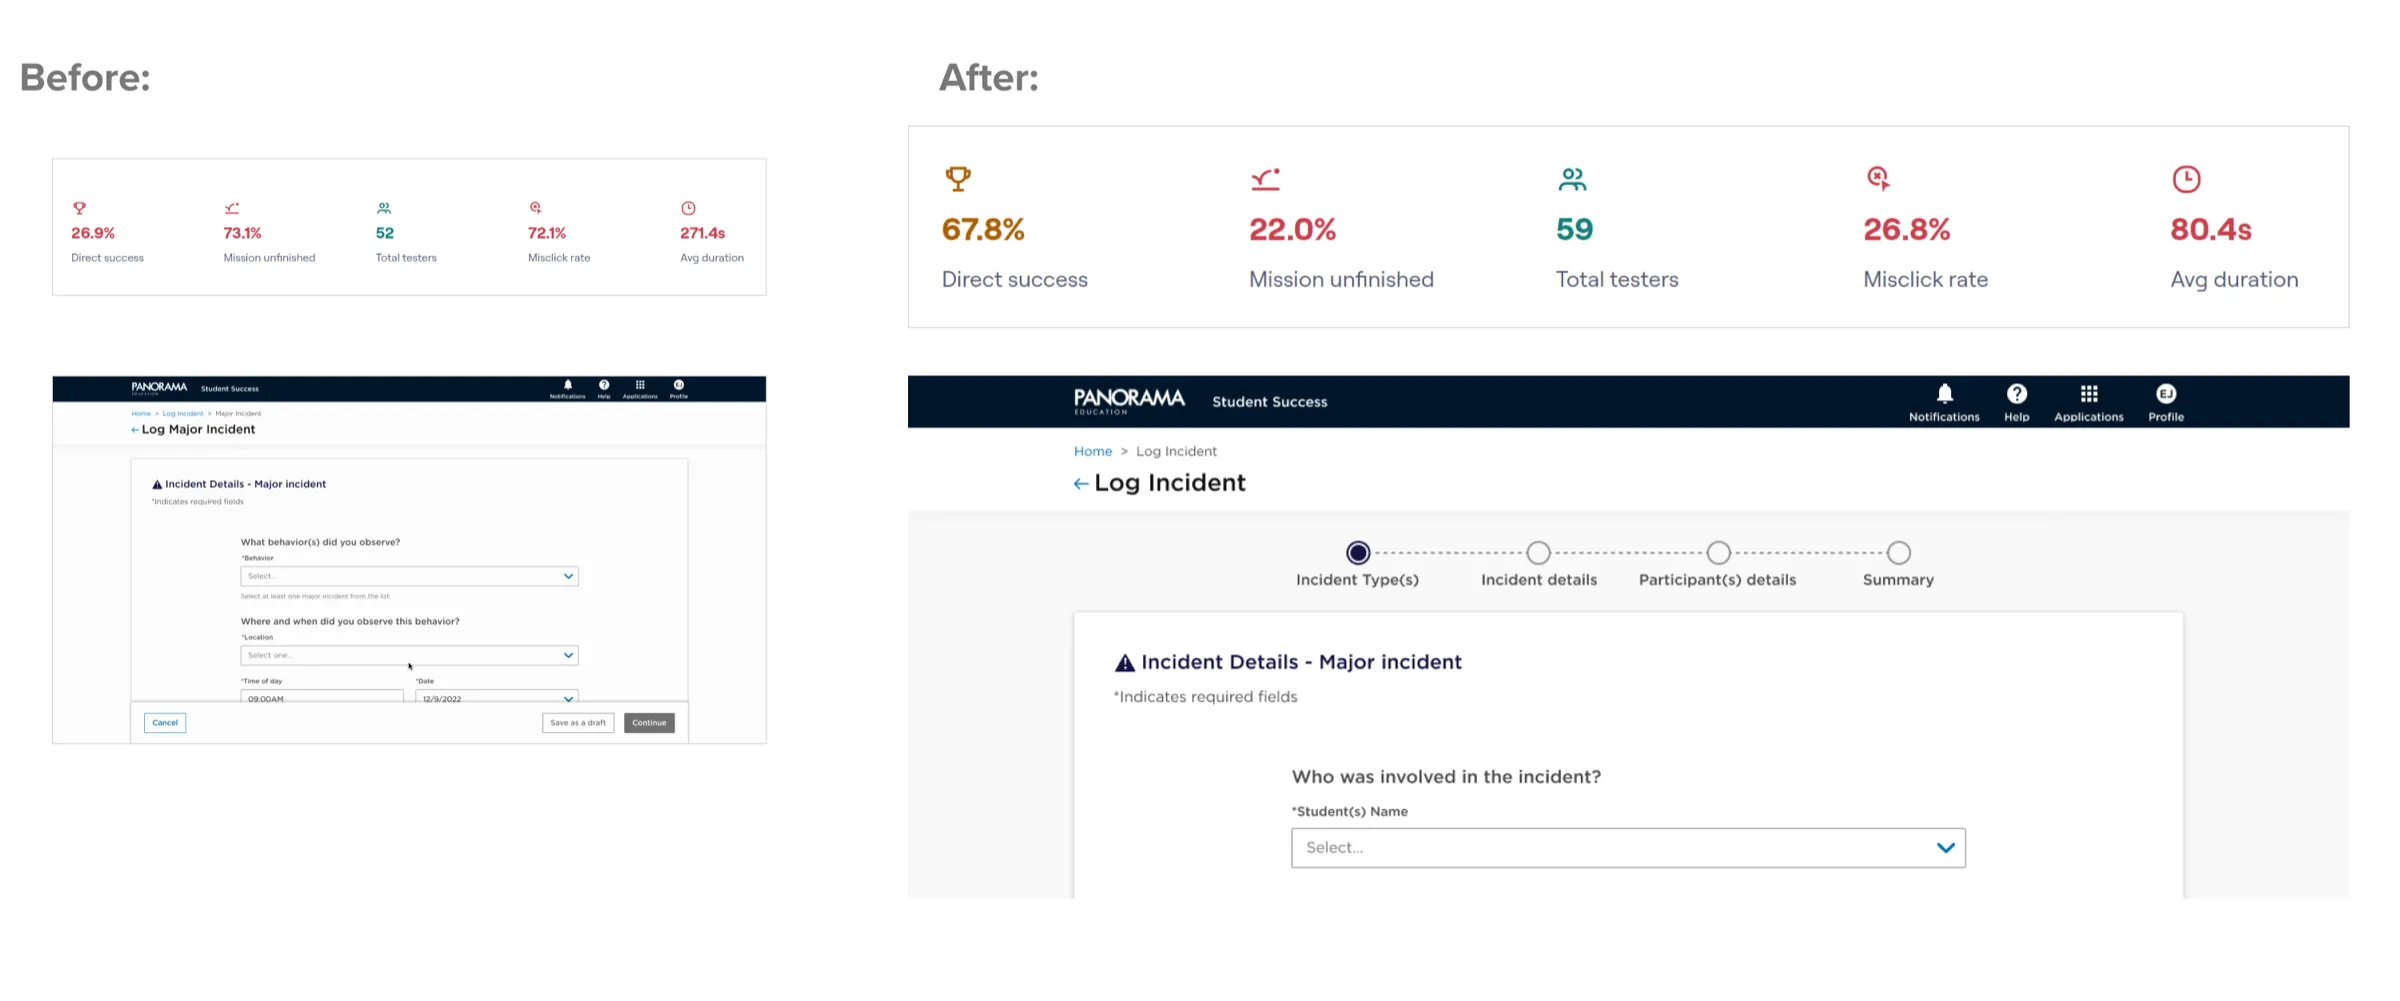This screenshot has height=1001, width=2400.
Task: Click back arrow beside Log Major Incident
Action: pyautogui.click(x=135, y=430)
